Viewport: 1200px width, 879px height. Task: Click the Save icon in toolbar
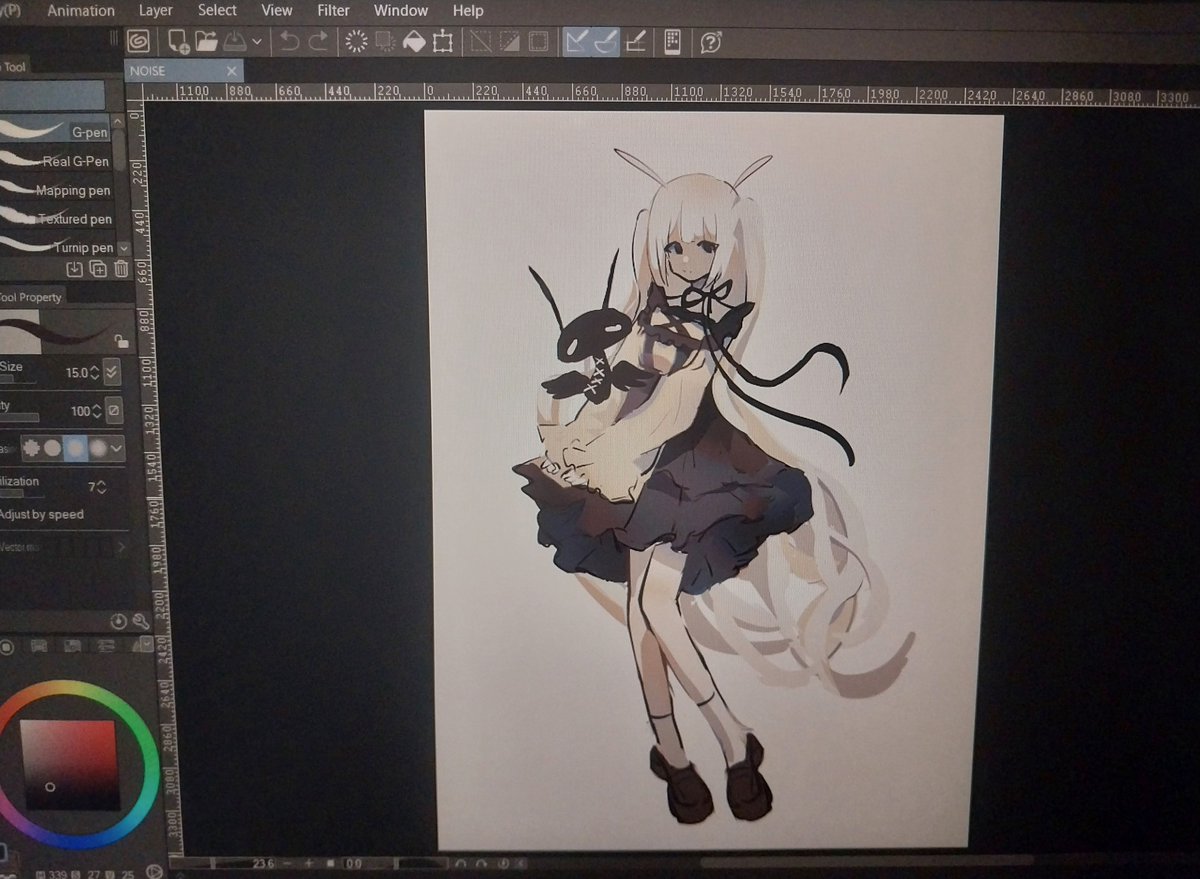234,41
